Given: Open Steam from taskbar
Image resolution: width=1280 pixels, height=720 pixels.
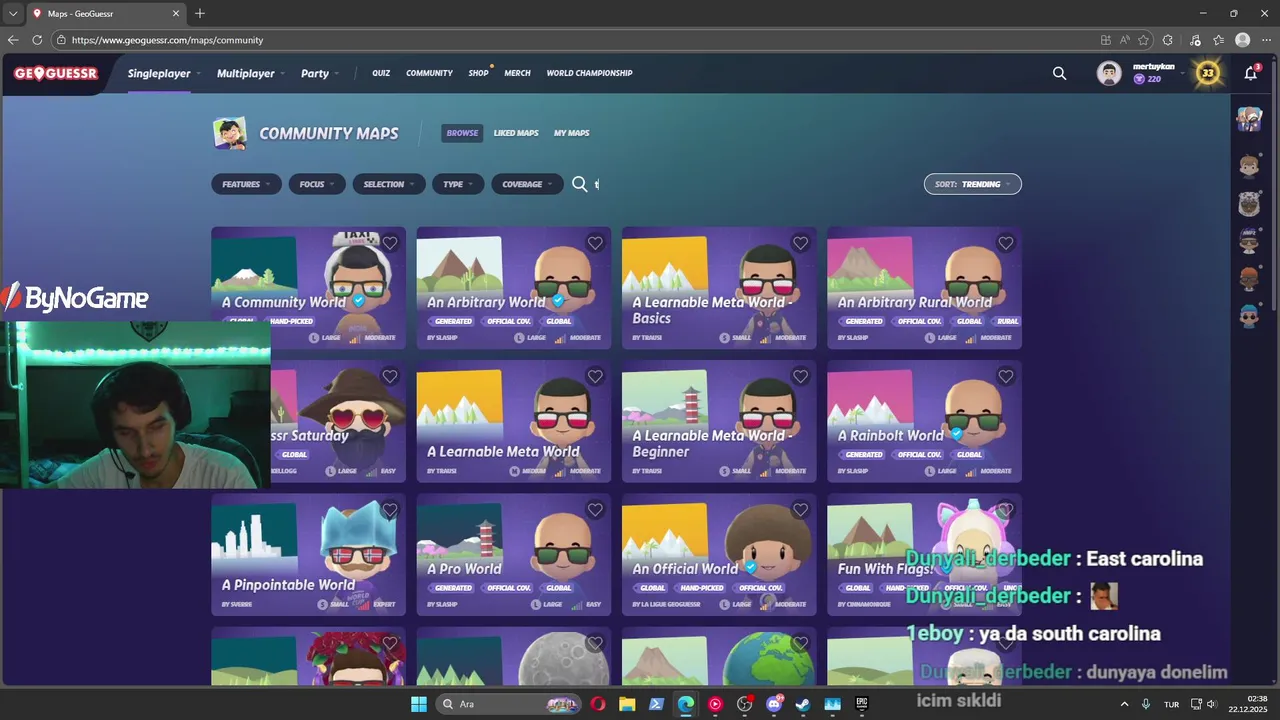Looking at the screenshot, I should tap(803, 704).
